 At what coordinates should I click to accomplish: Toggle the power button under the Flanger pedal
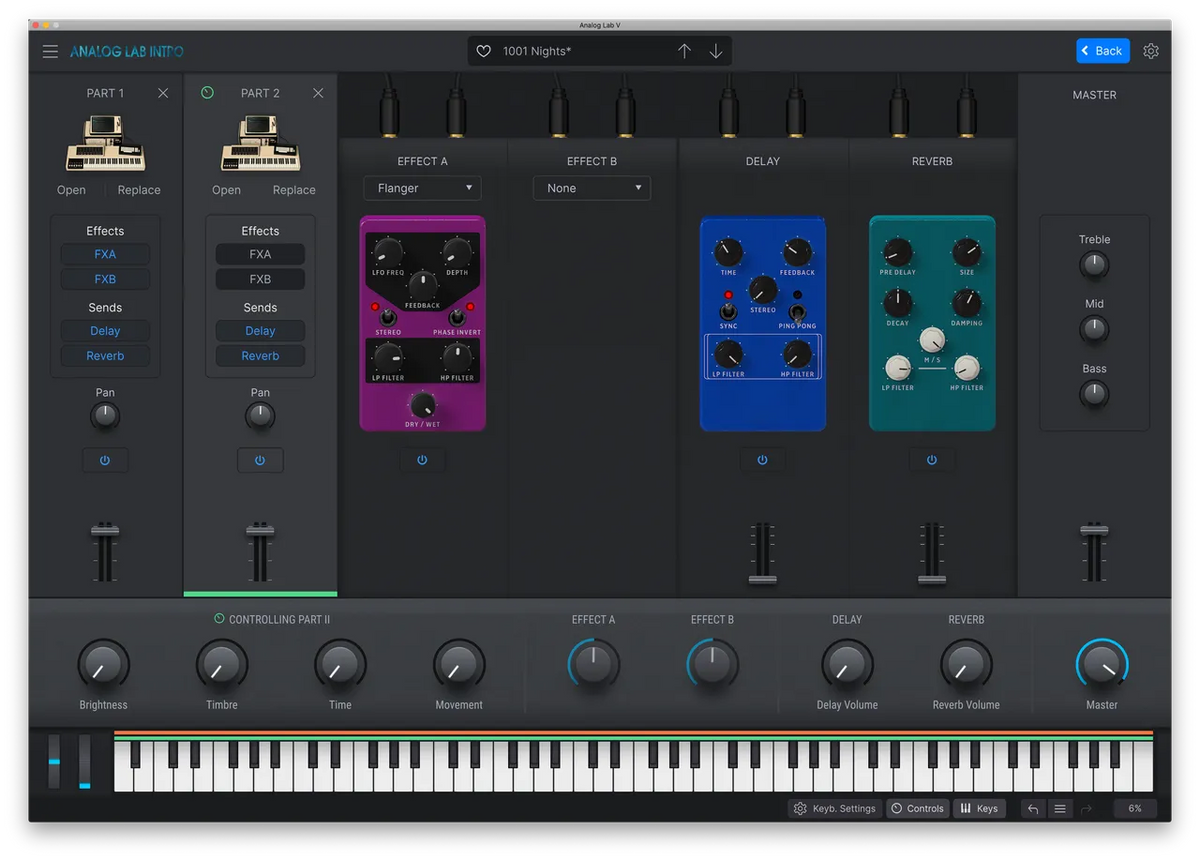tap(422, 460)
